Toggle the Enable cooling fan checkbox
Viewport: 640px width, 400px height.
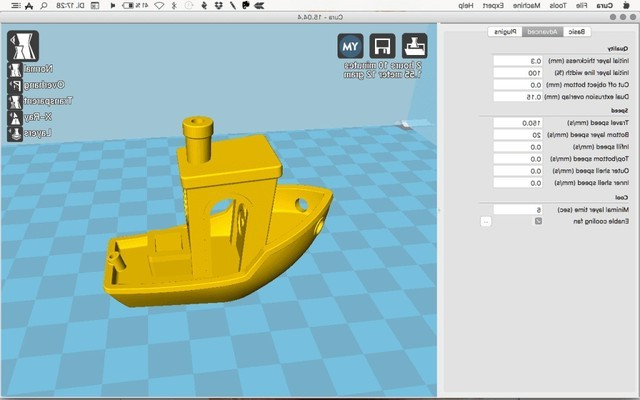(538, 221)
